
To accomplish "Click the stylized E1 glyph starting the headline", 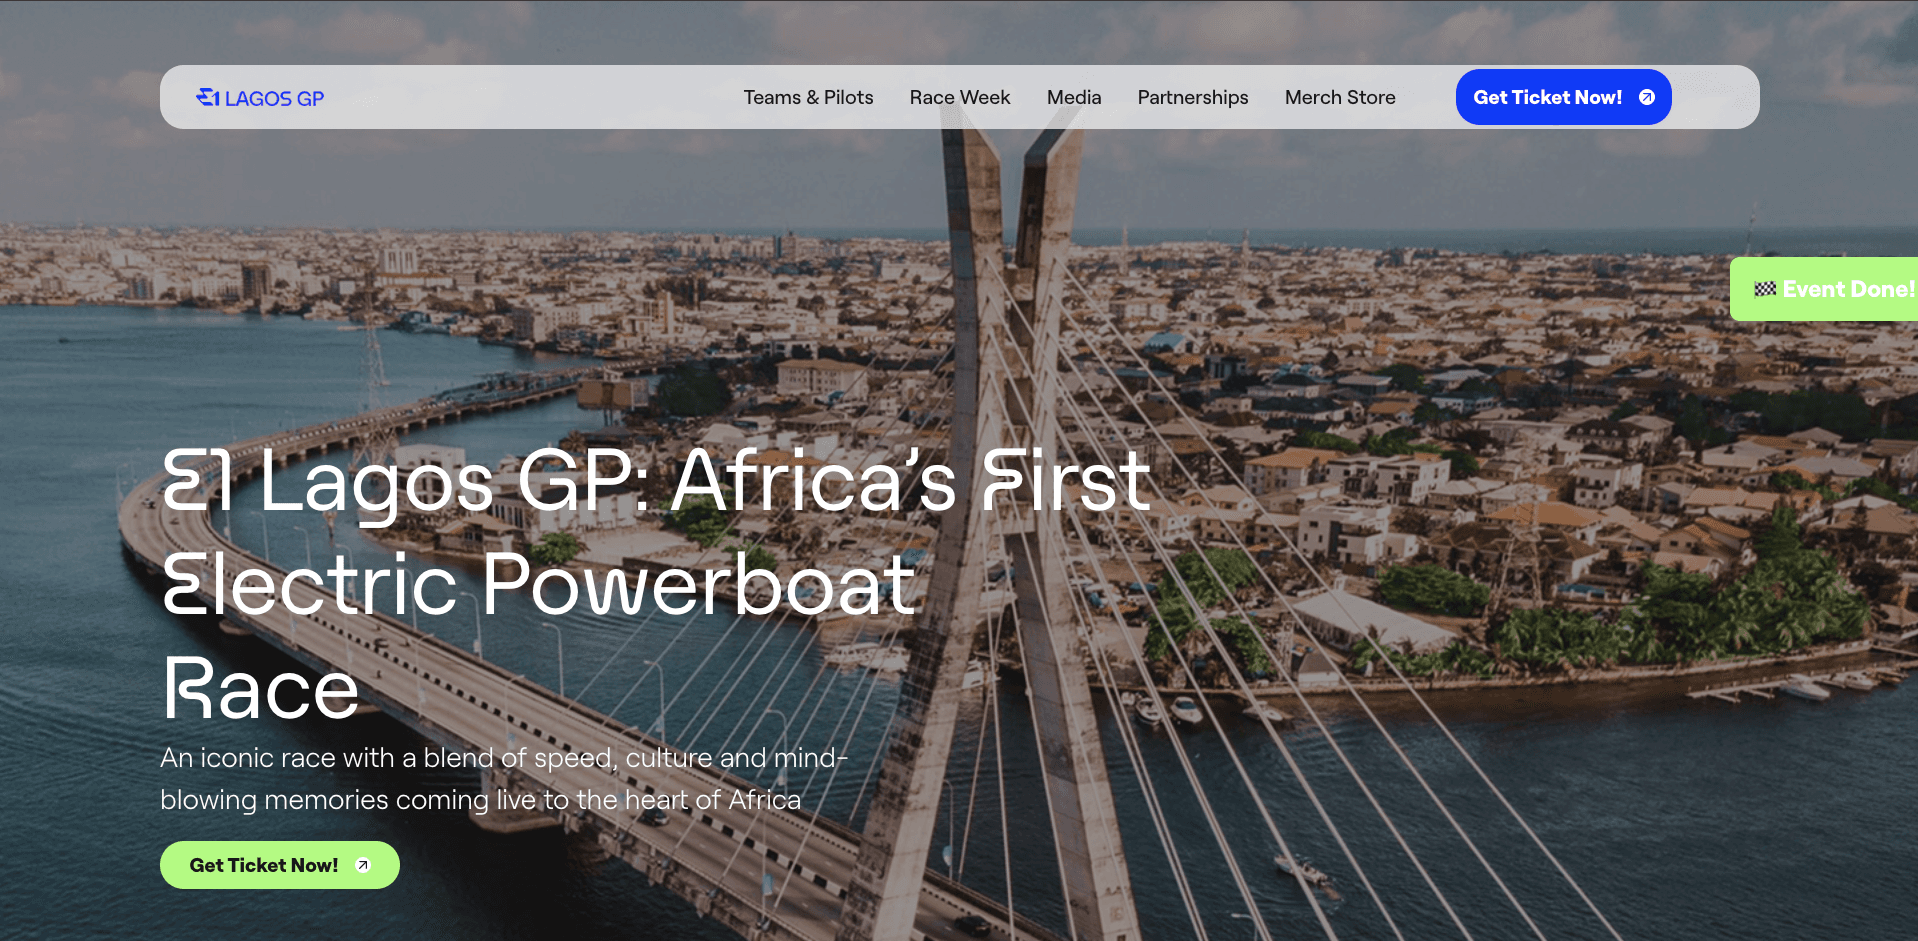I will pos(197,481).
